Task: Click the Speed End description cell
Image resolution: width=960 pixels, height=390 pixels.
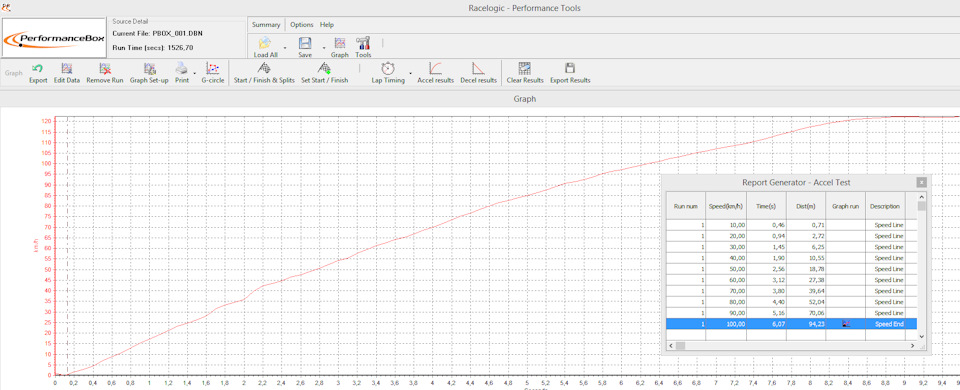Action: [x=885, y=324]
